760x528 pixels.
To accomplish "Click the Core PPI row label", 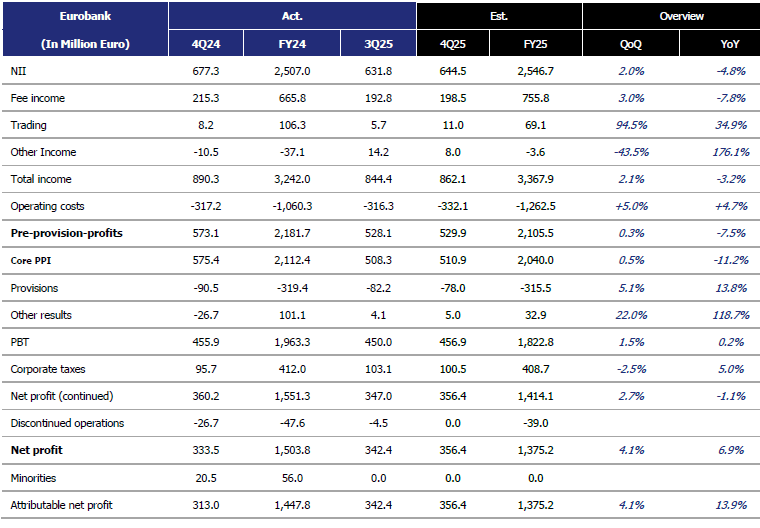I will pyautogui.click(x=29, y=260).
